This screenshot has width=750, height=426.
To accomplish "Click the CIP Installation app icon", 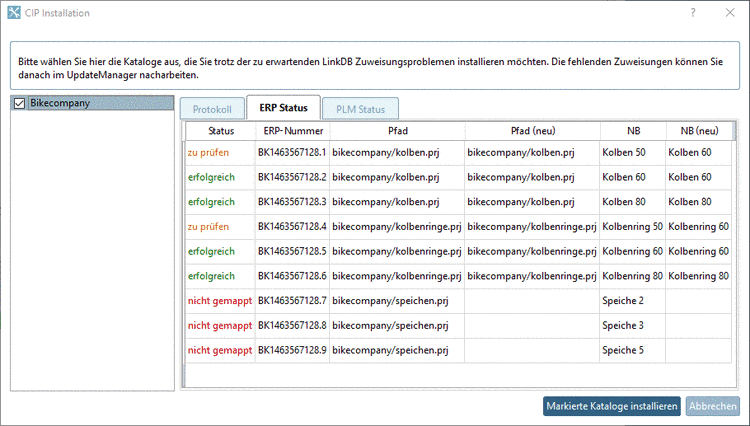I will click(x=14, y=12).
